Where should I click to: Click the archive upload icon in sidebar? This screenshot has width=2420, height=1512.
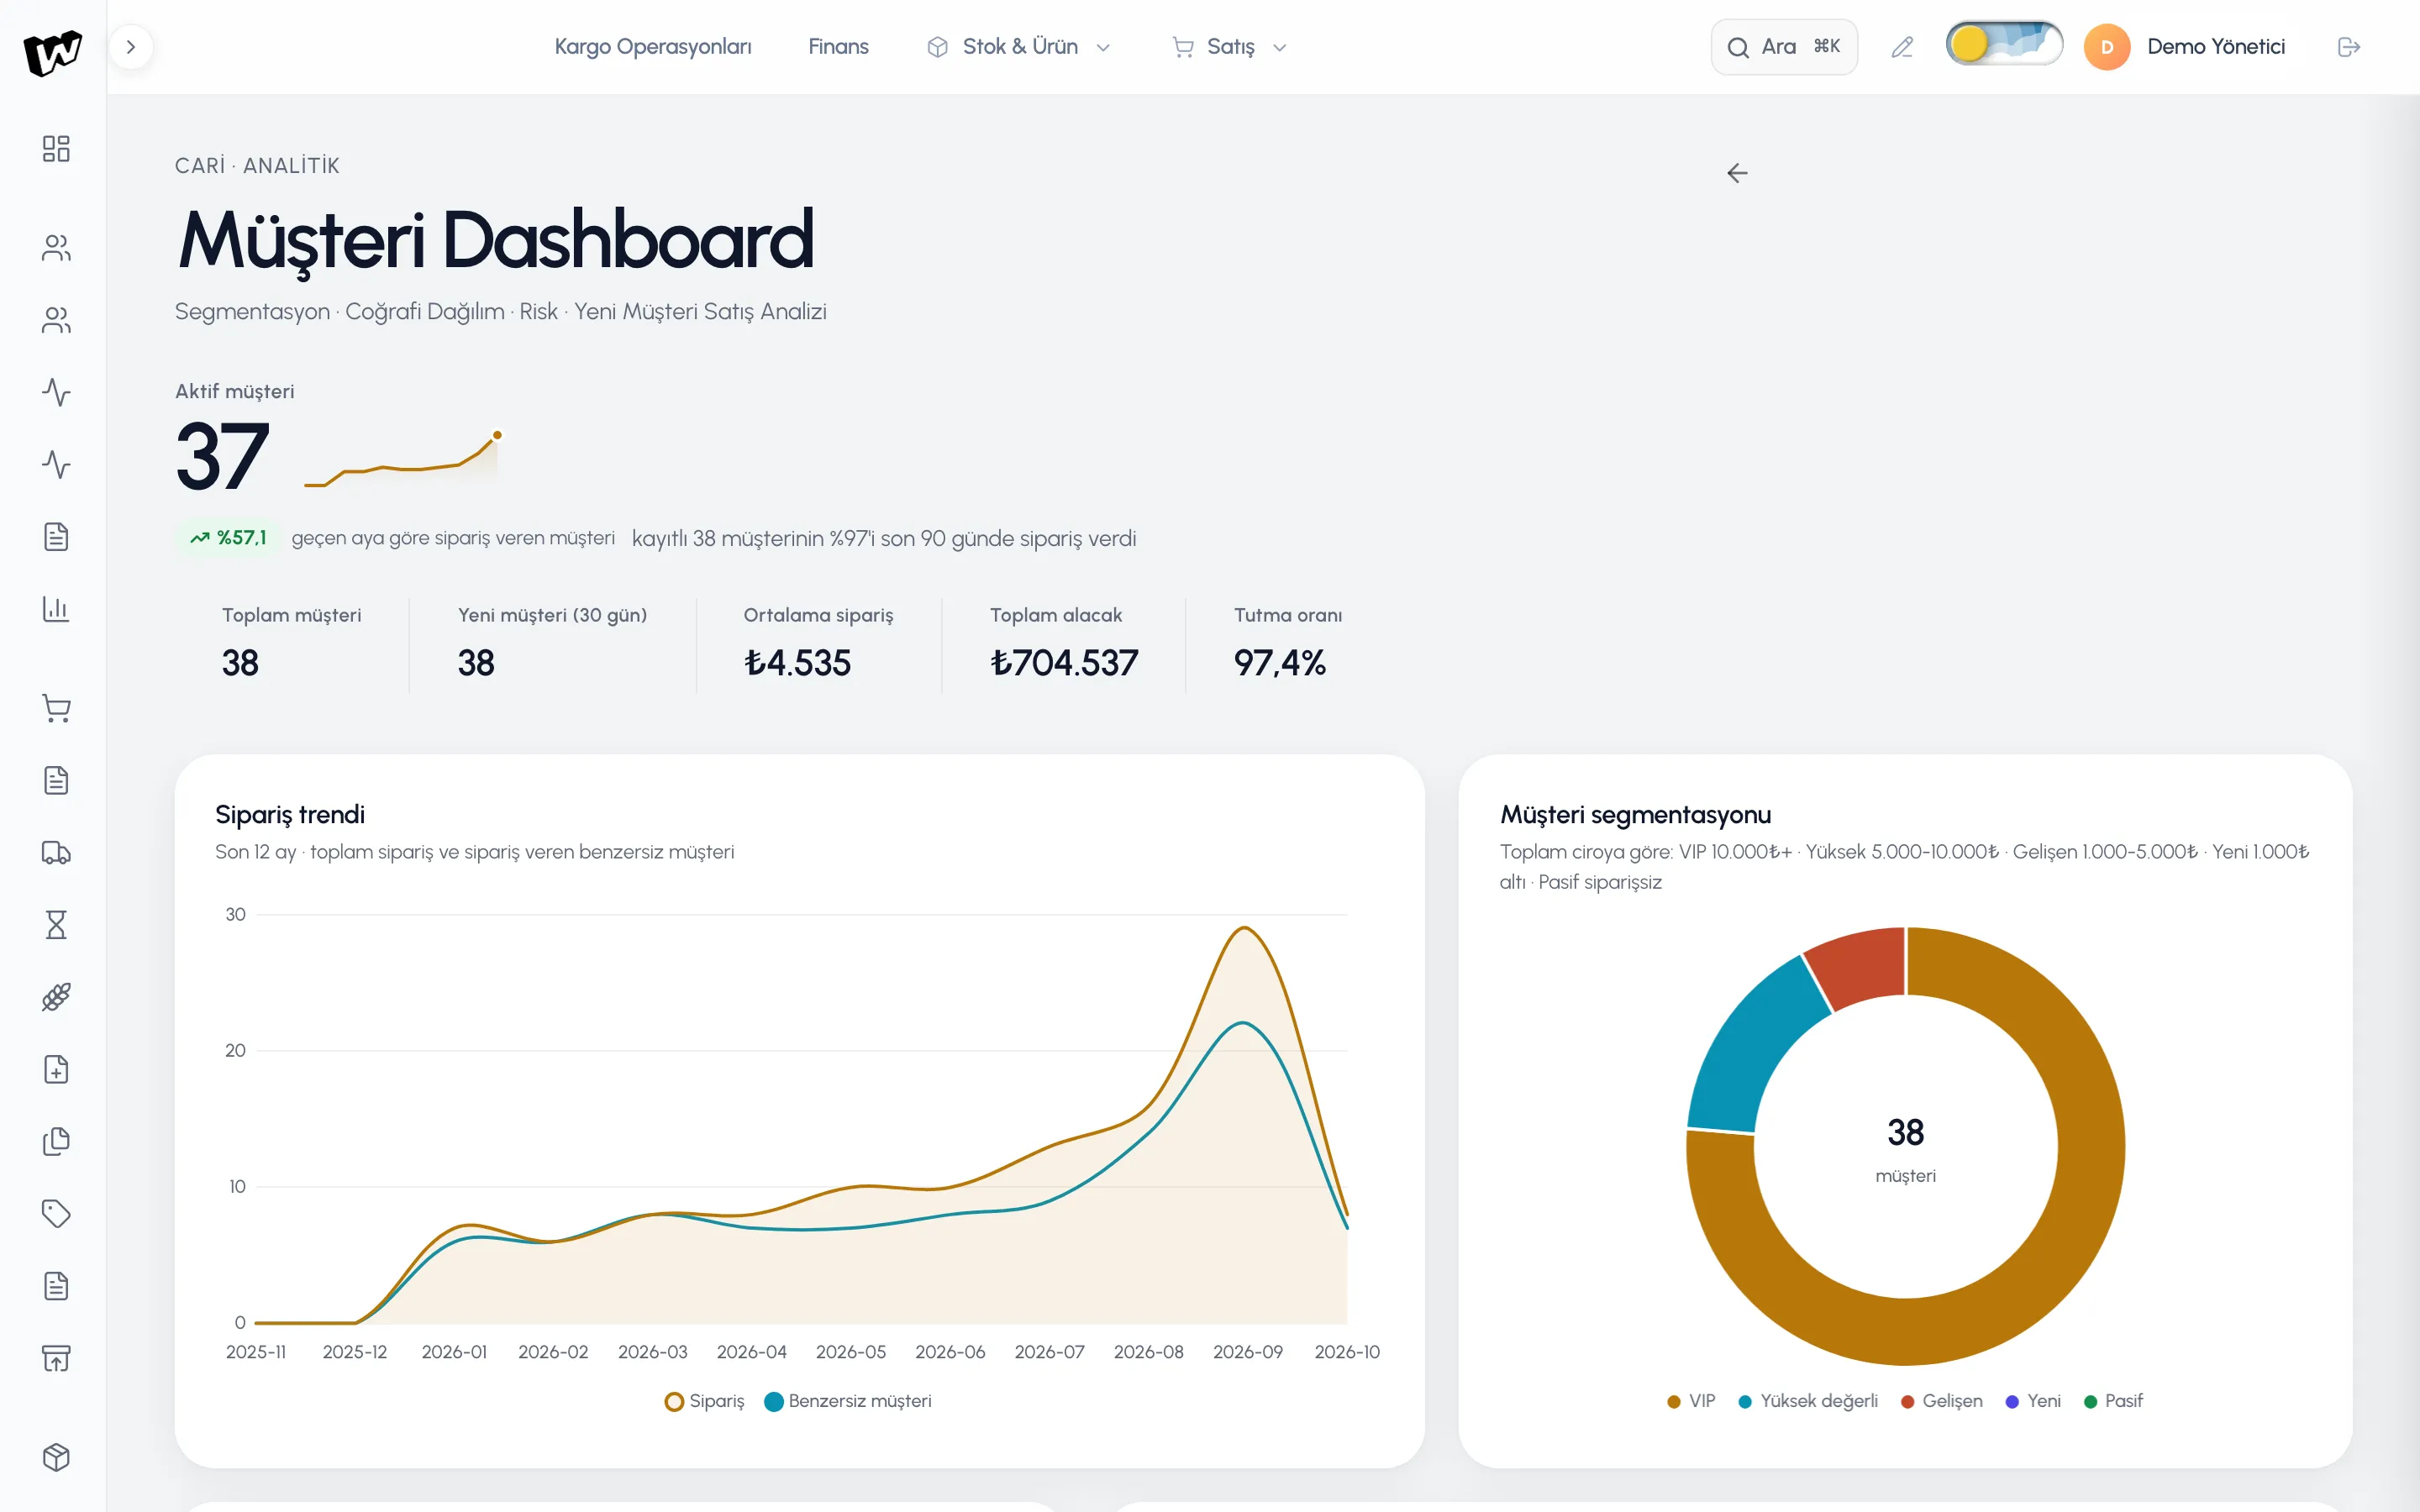[x=56, y=1358]
